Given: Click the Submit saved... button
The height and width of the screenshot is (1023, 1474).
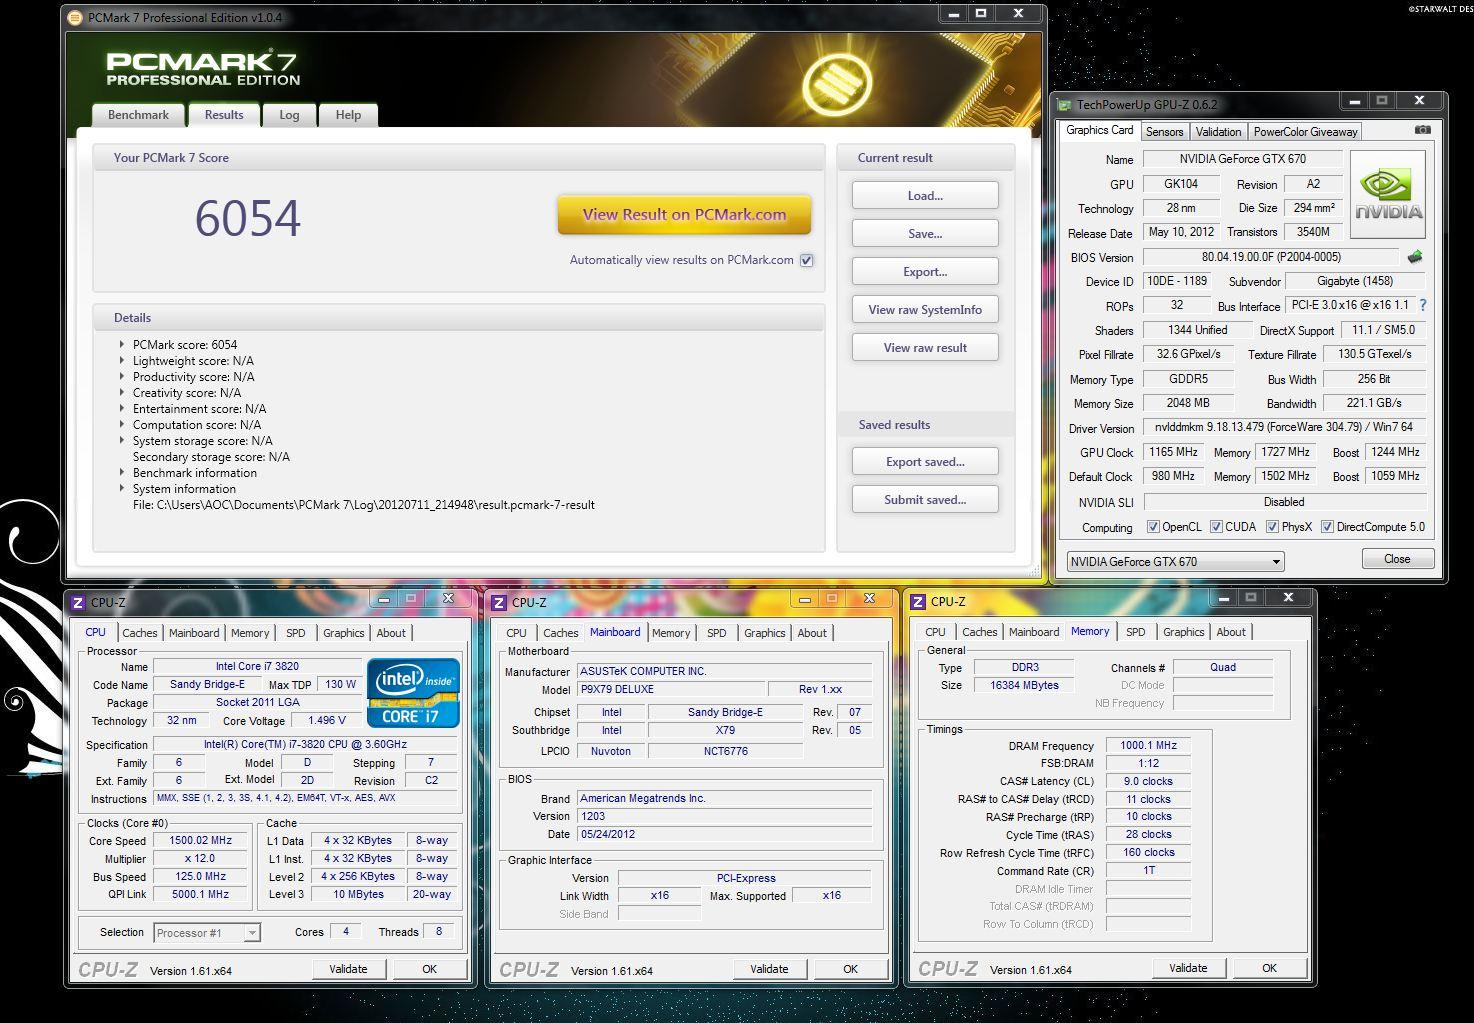Looking at the screenshot, I should point(925,500).
